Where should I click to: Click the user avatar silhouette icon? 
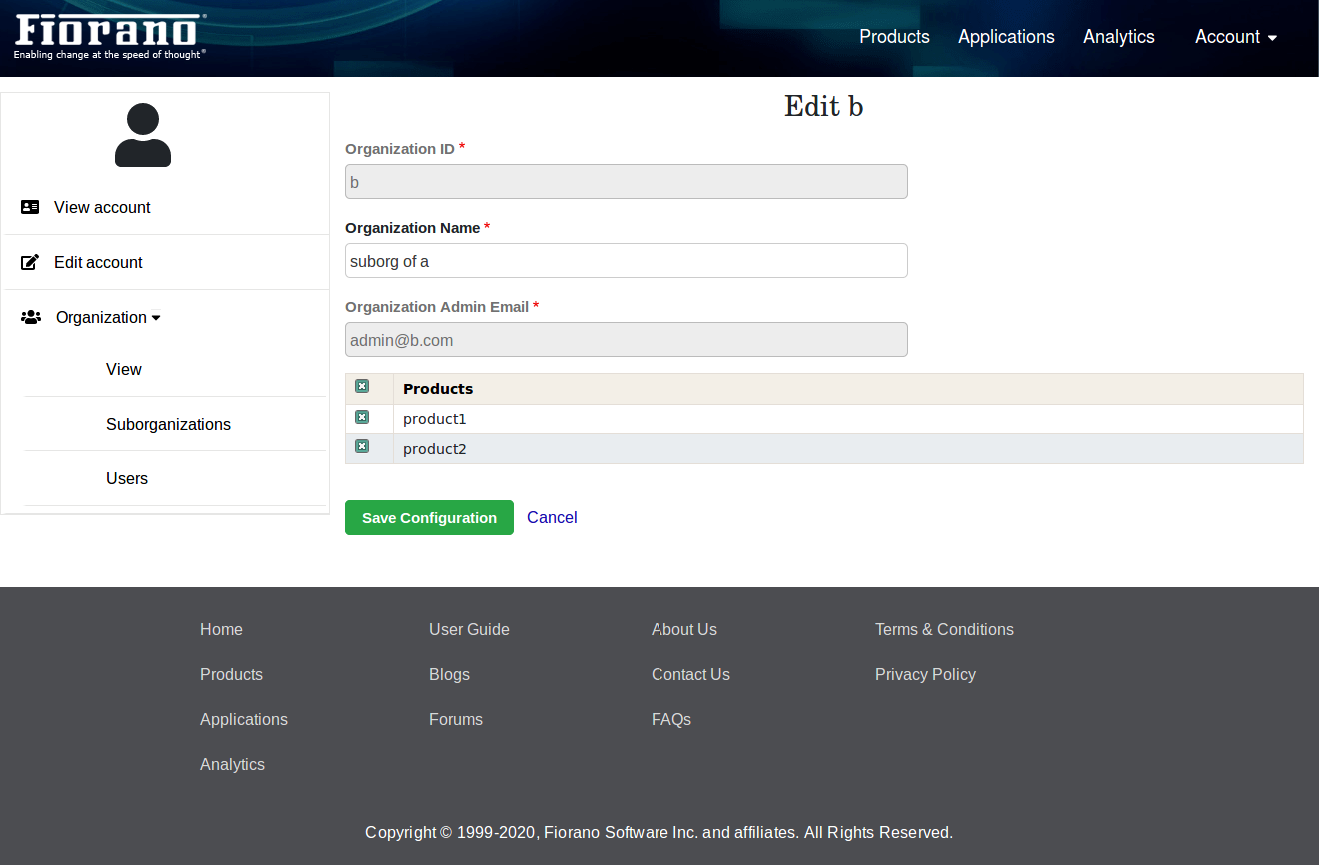(143, 135)
